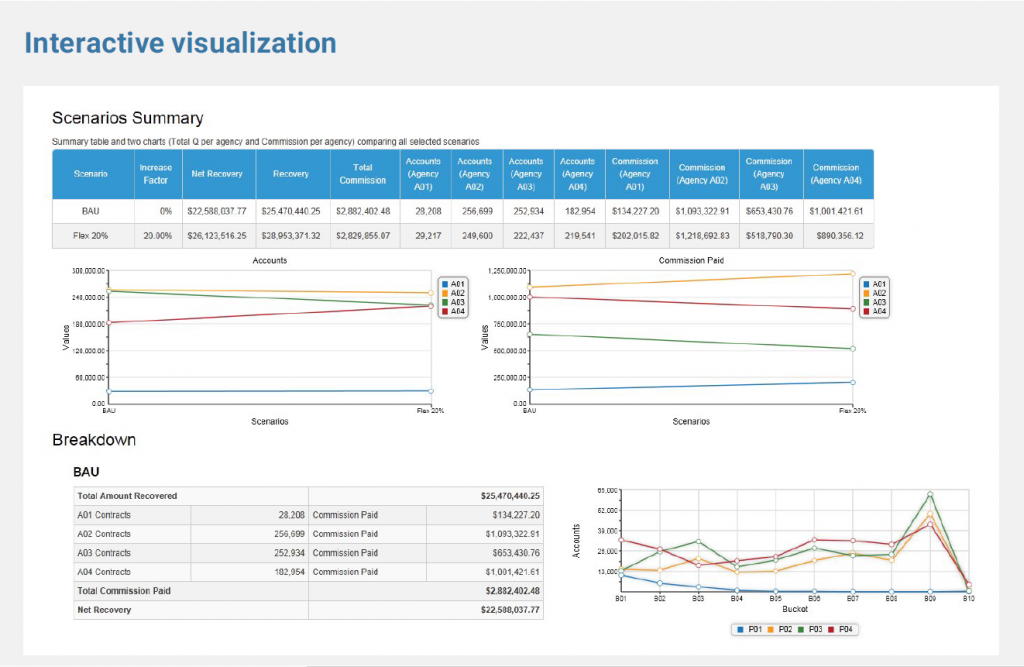Toggle A04 series in Commission Paid legend
The width and height of the screenshot is (1024, 667).
tap(867, 311)
